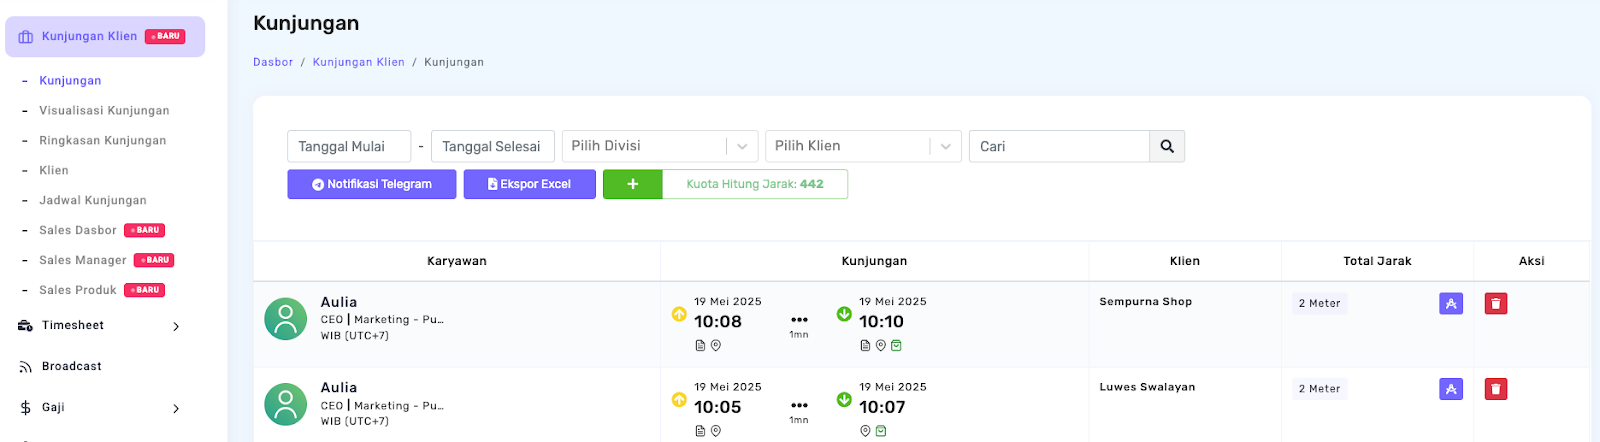Screen dimensions: 1600x442
Task: Open the document icon under 10:05
Action: point(700,431)
